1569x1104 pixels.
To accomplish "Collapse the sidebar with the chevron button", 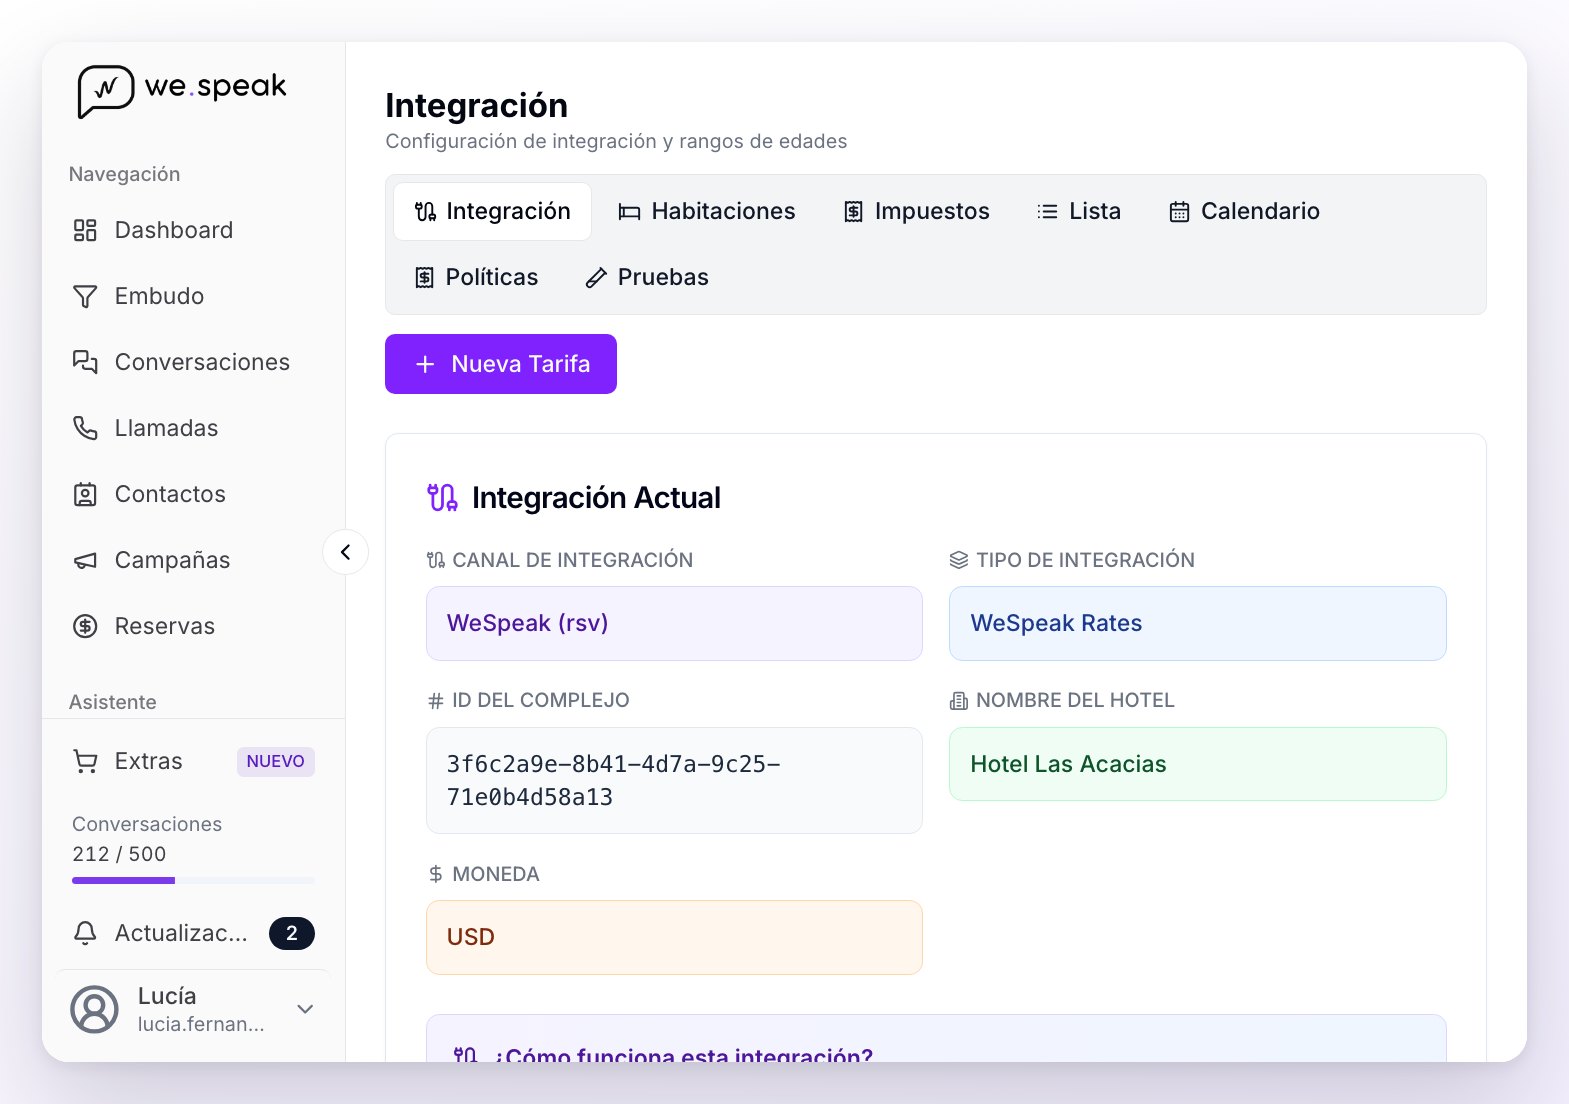I will (345, 552).
